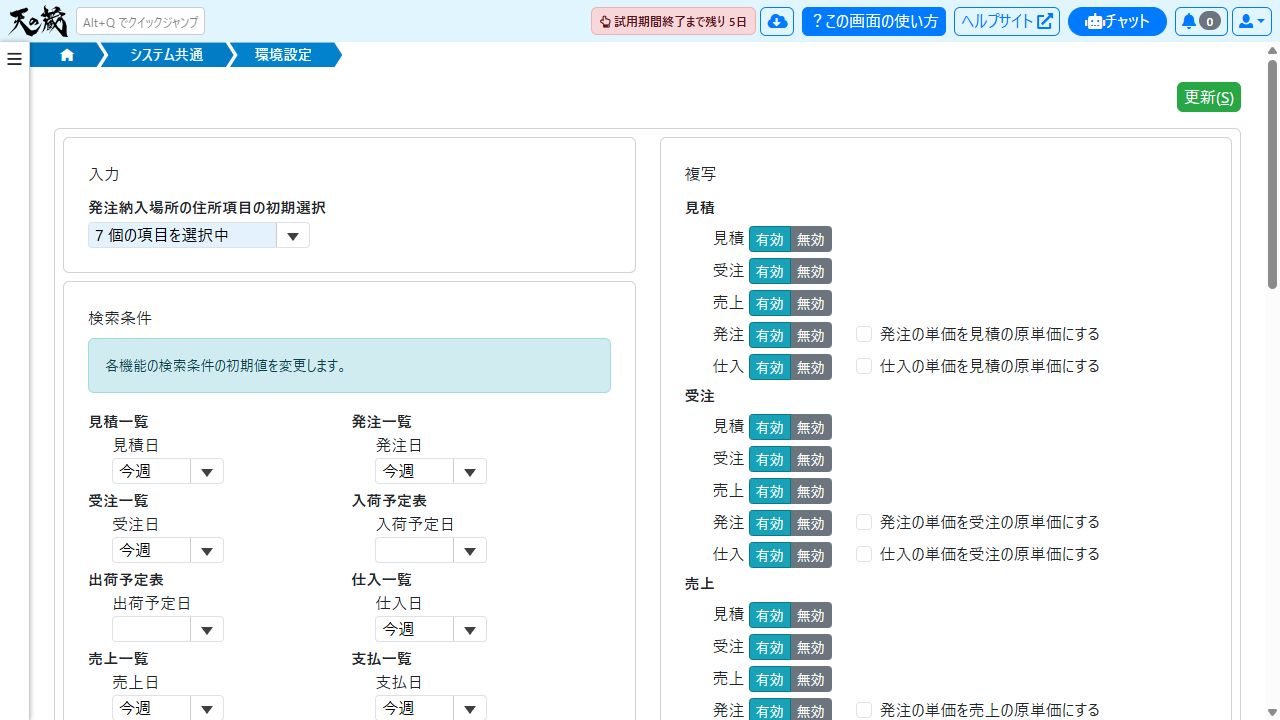
Task: Select システム共通 breadcrumb
Action: tap(166, 55)
